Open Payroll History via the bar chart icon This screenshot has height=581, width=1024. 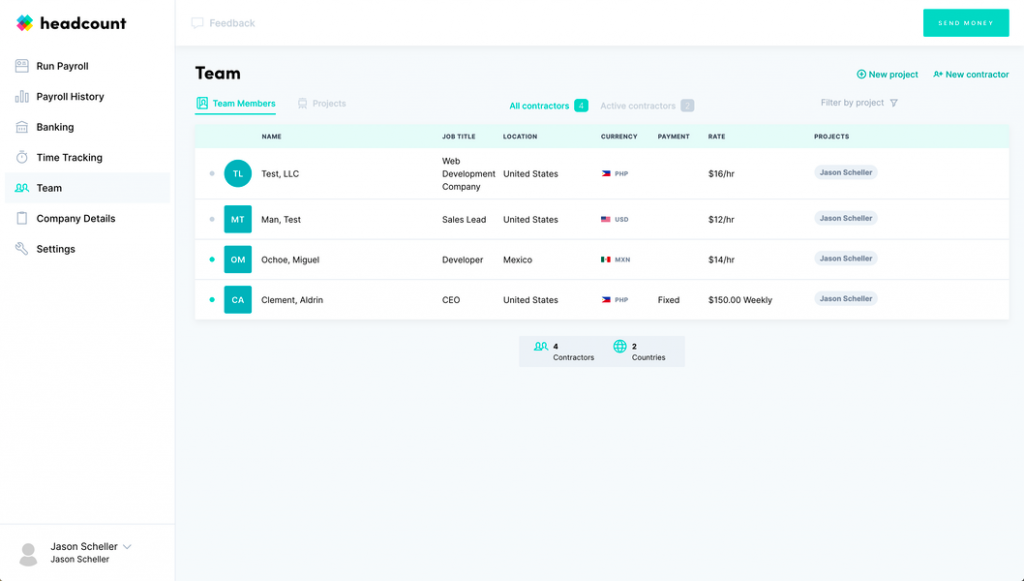[22, 96]
